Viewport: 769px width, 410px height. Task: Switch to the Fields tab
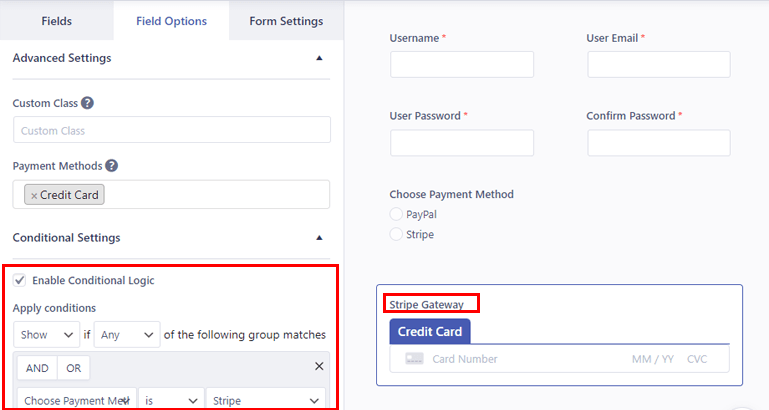[x=56, y=21]
